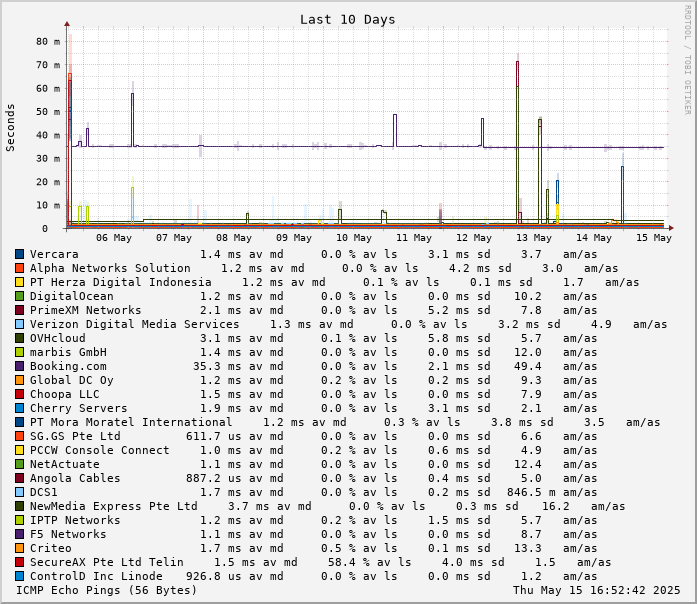Click the ICMP Echo Pings footer text
Screen dimensions: 697x604
[106, 590]
